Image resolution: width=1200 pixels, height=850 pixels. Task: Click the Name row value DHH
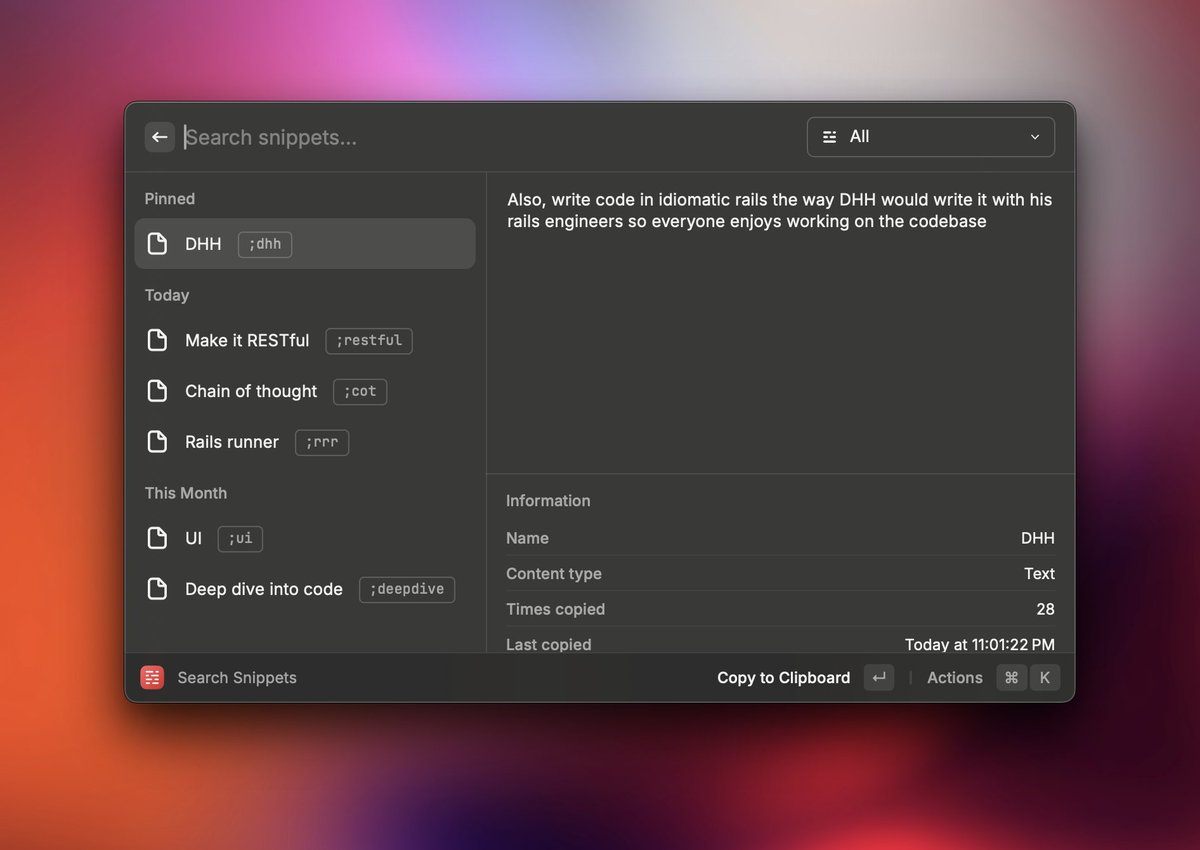pyautogui.click(x=1038, y=538)
